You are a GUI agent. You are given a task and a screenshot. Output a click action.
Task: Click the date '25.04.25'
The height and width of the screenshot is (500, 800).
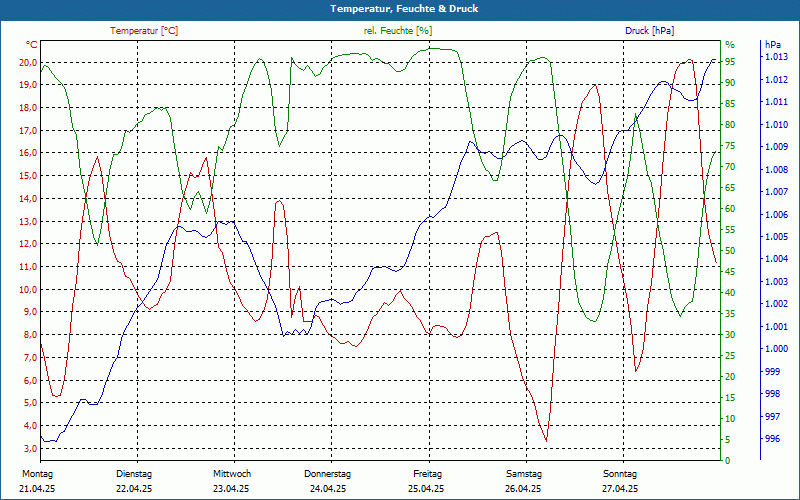(x=426, y=489)
